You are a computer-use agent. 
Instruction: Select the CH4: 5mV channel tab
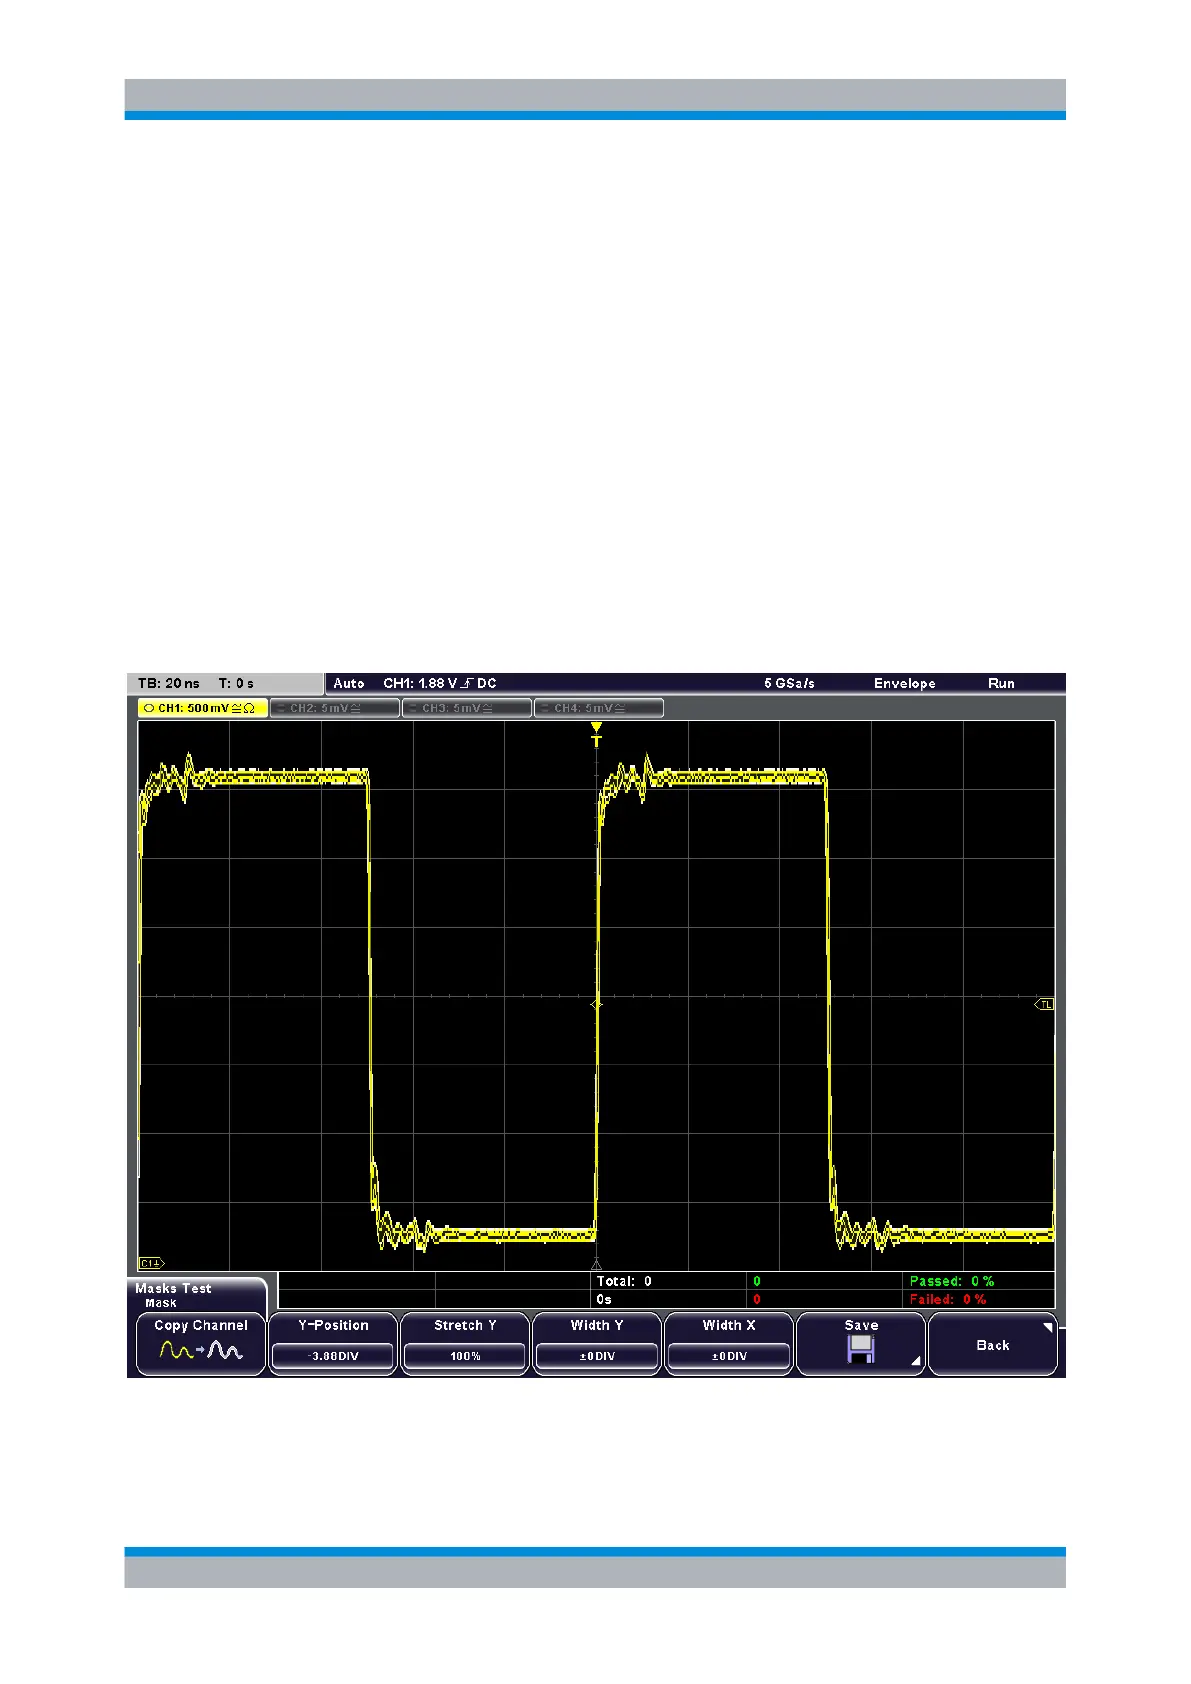coord(599,708)
